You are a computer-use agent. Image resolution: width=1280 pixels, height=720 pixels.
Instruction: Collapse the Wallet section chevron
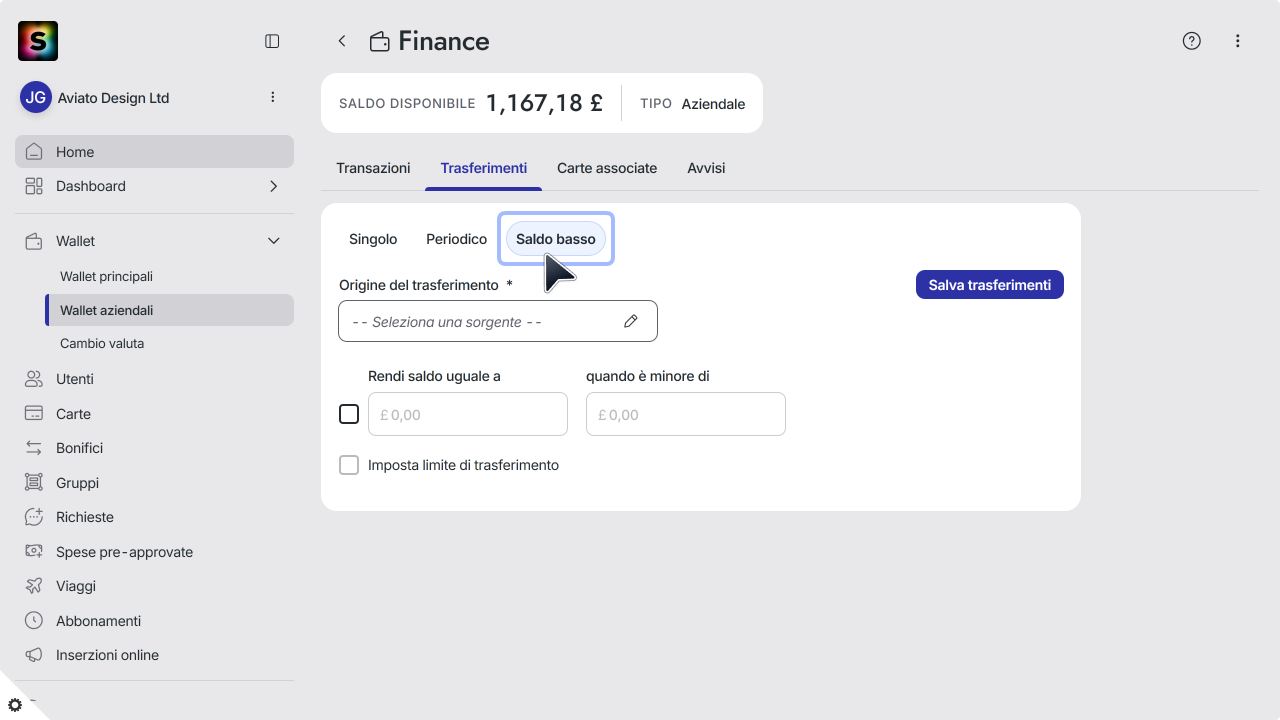click(x=274, y=241)
